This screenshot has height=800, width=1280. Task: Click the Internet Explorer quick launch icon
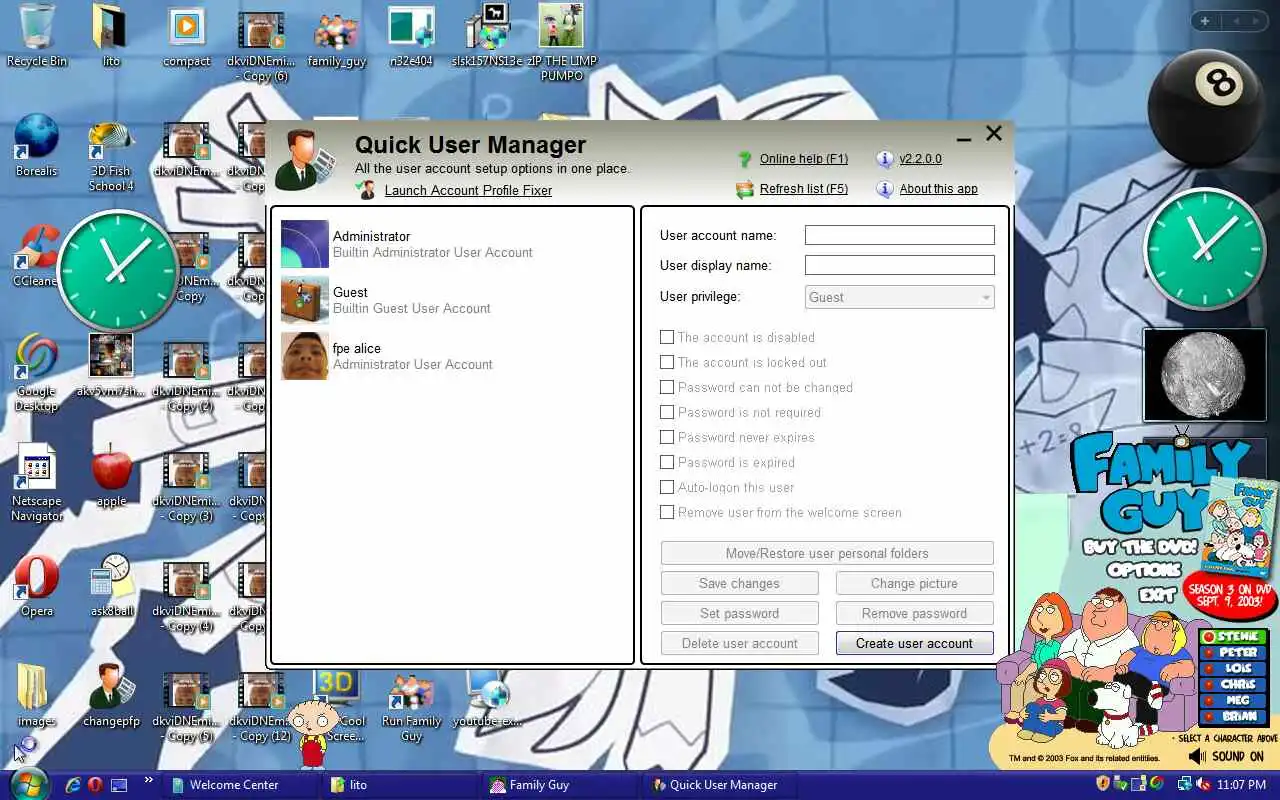(x=73, y=785)
